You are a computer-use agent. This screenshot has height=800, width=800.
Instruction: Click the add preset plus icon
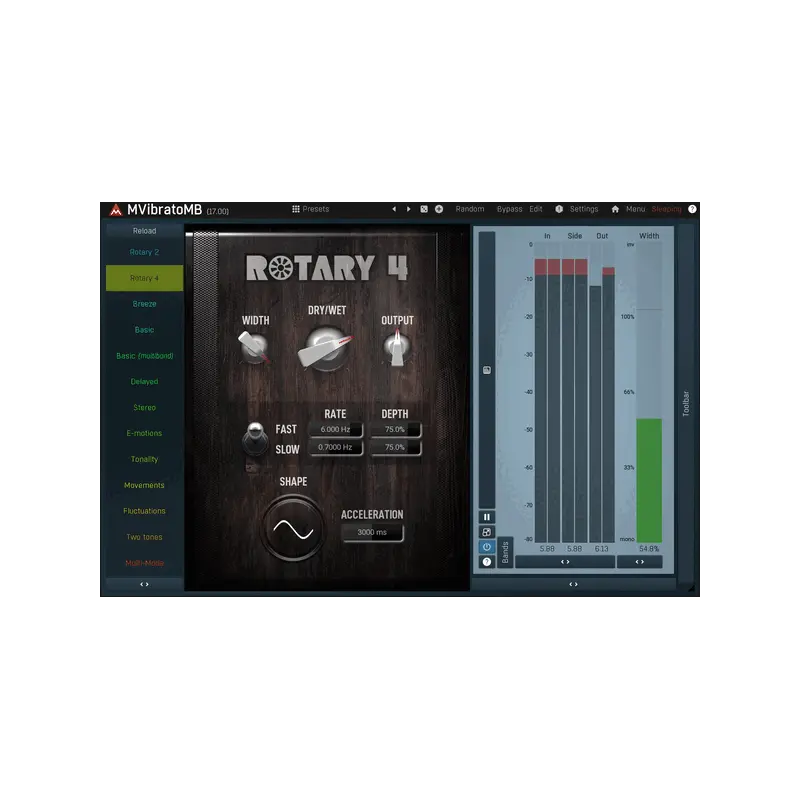[x=439, y=209]
